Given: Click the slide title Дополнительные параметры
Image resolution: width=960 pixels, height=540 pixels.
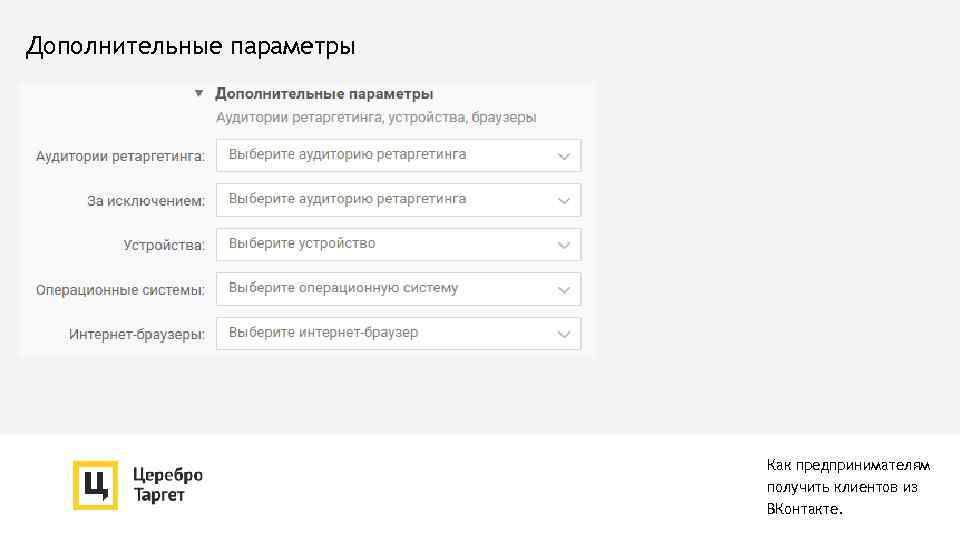Looking at the screenshot, I should pos(190,47).
